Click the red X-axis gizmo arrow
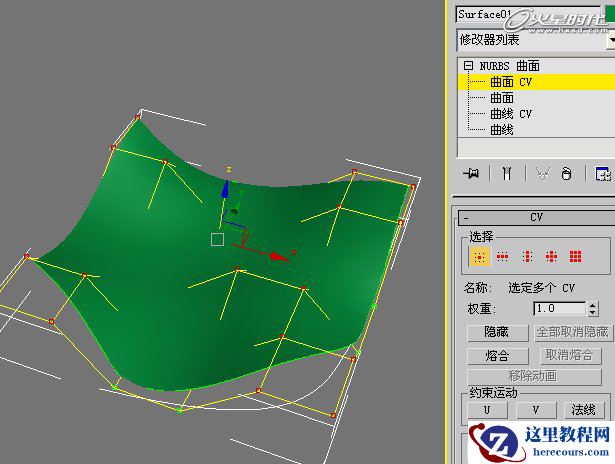The image size is (615, 464). [278, 257]
